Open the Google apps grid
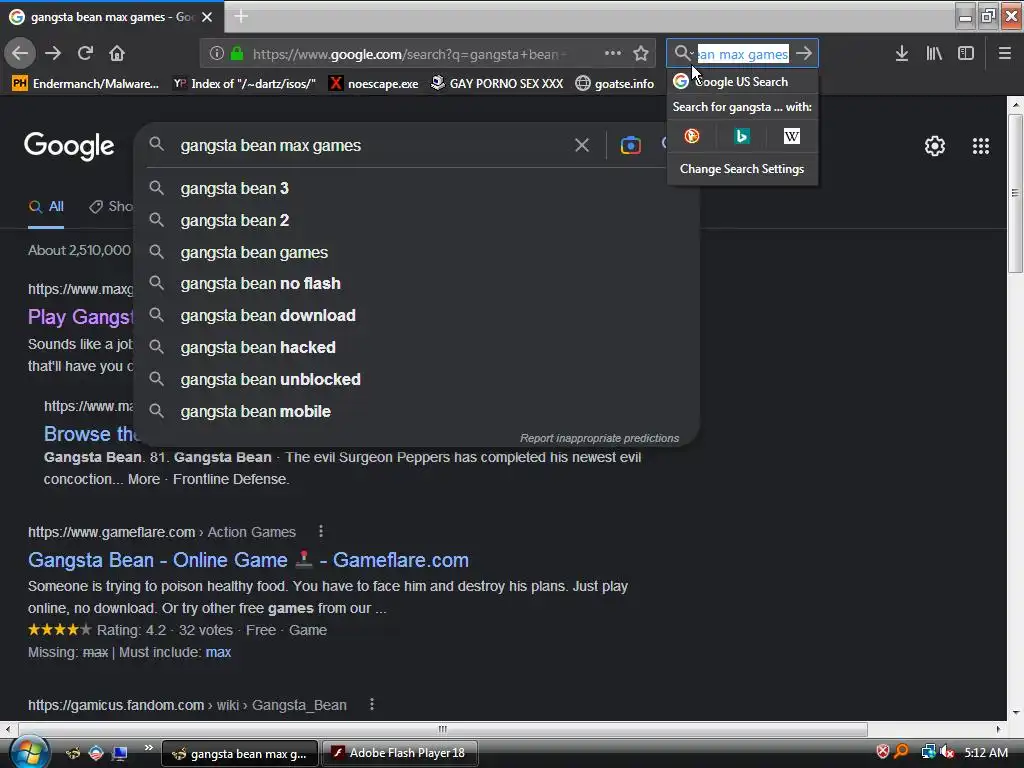The height and width of the screenshot is (768, 1024). tap(981, 146)
